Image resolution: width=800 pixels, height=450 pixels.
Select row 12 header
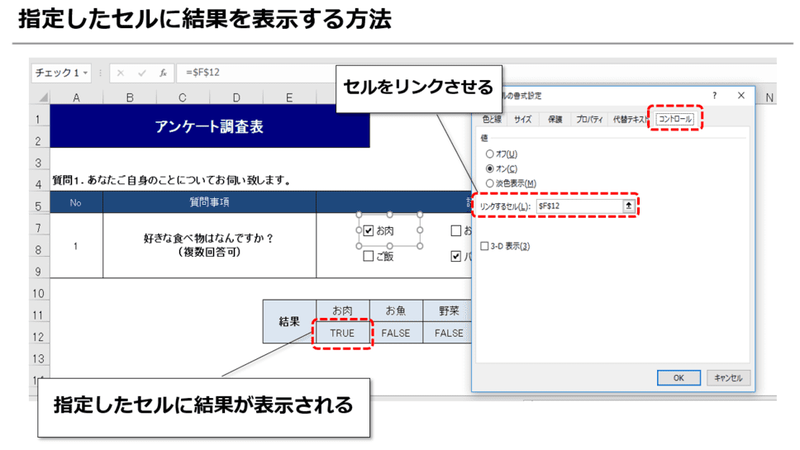39,337
